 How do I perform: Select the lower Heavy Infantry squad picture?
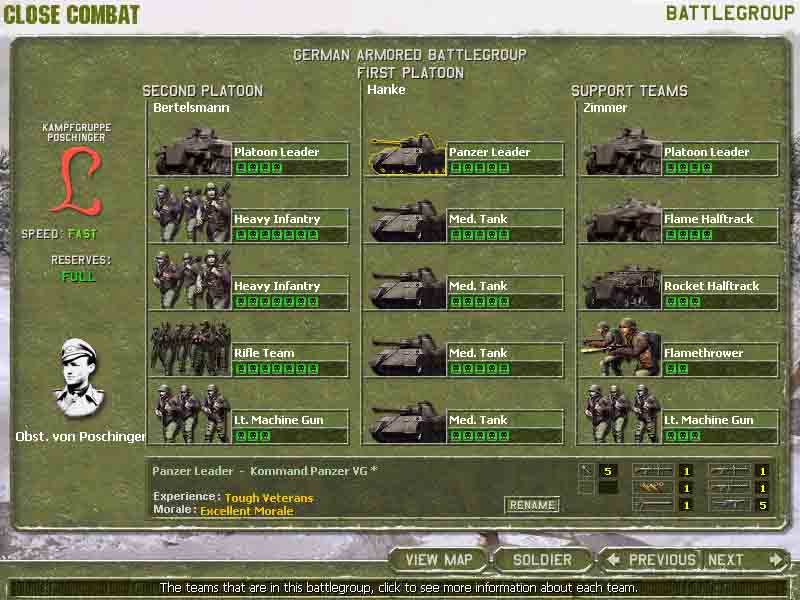(192, 280)
